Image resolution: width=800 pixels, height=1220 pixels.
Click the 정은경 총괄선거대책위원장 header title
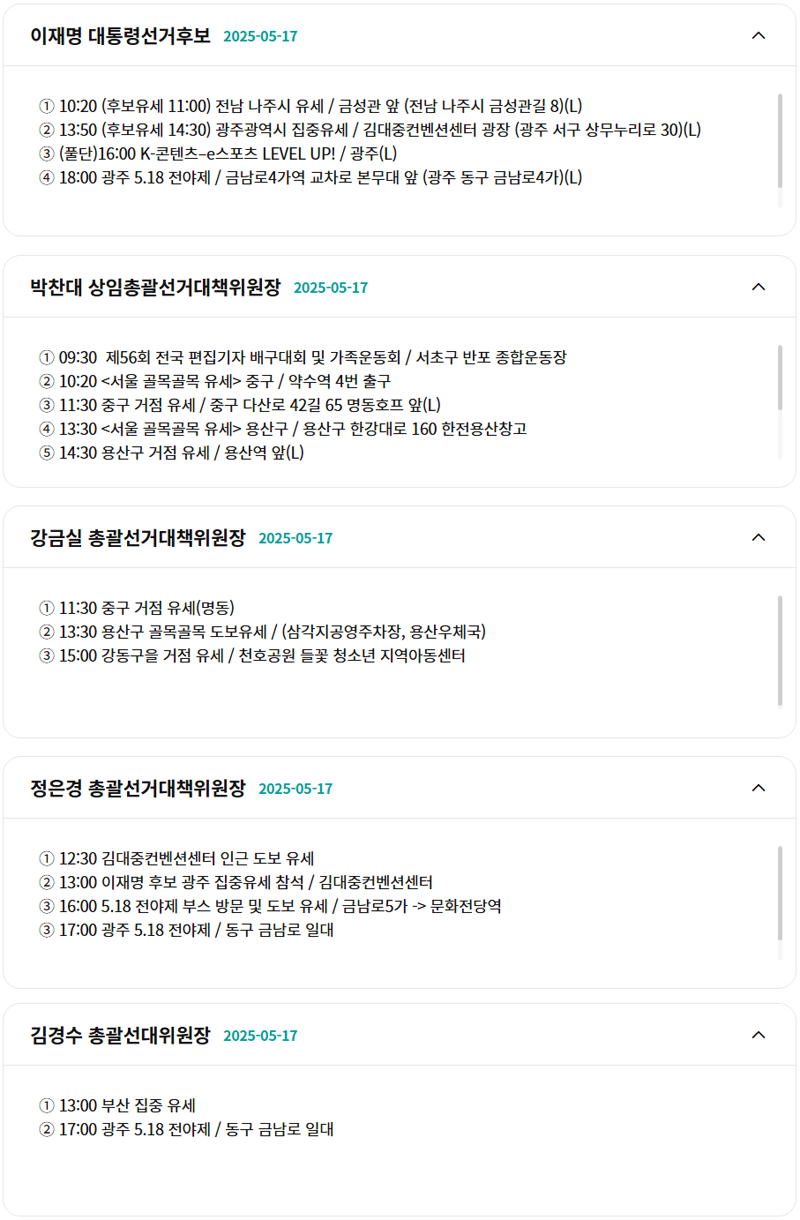point(138,788)
